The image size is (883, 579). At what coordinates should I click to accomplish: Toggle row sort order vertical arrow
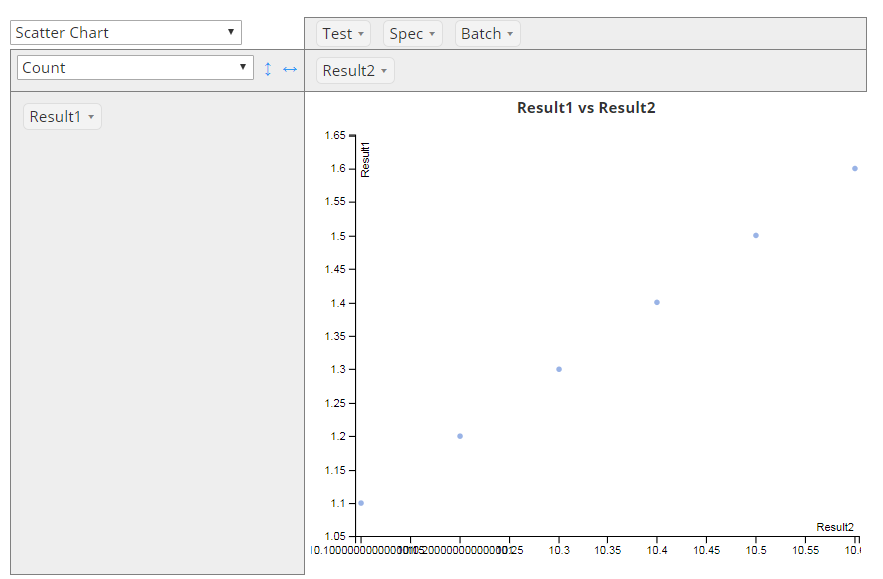point(268,69)
